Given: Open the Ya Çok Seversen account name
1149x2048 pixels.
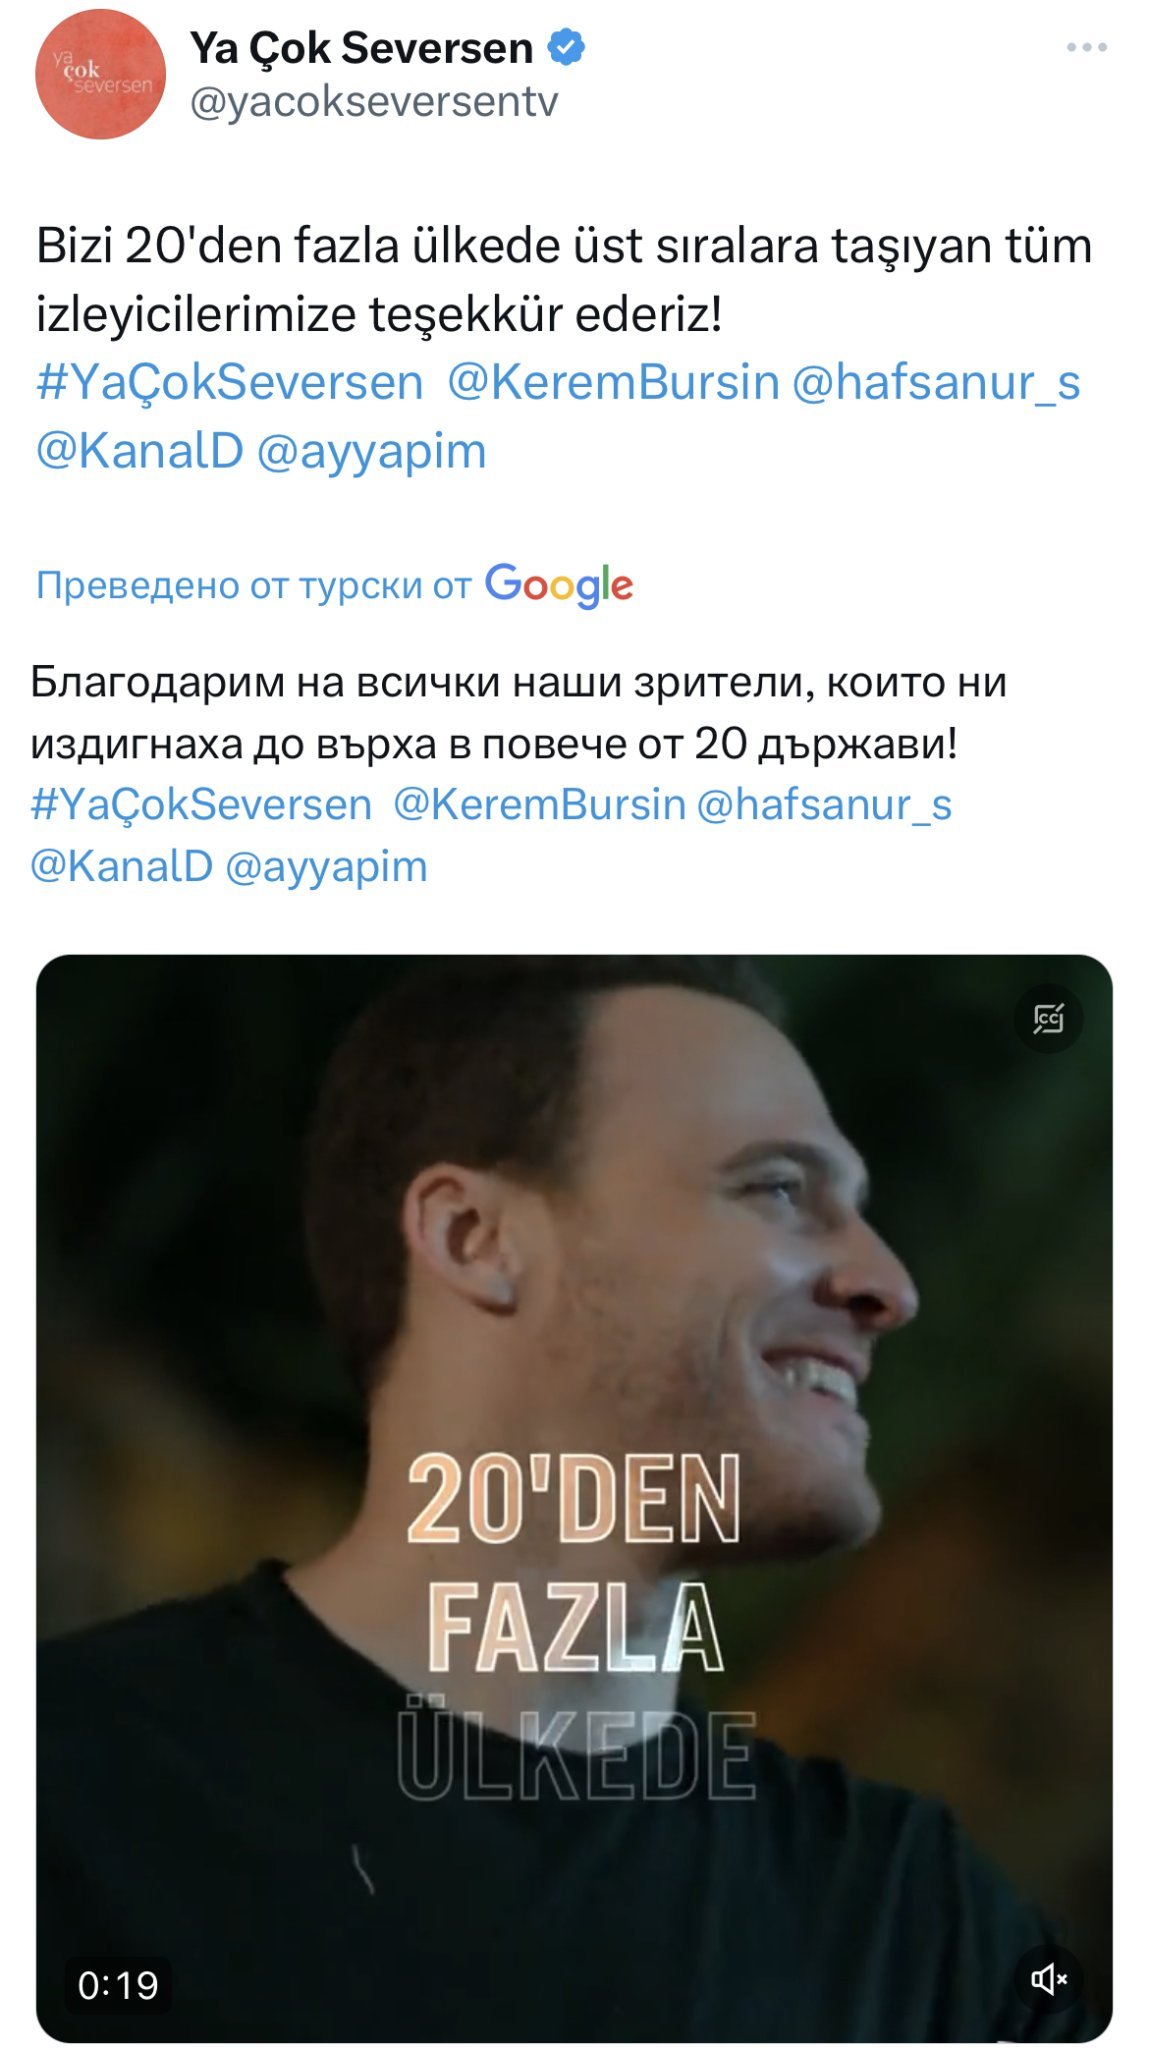Looking at the screenshot, I should tap(361, 48).
